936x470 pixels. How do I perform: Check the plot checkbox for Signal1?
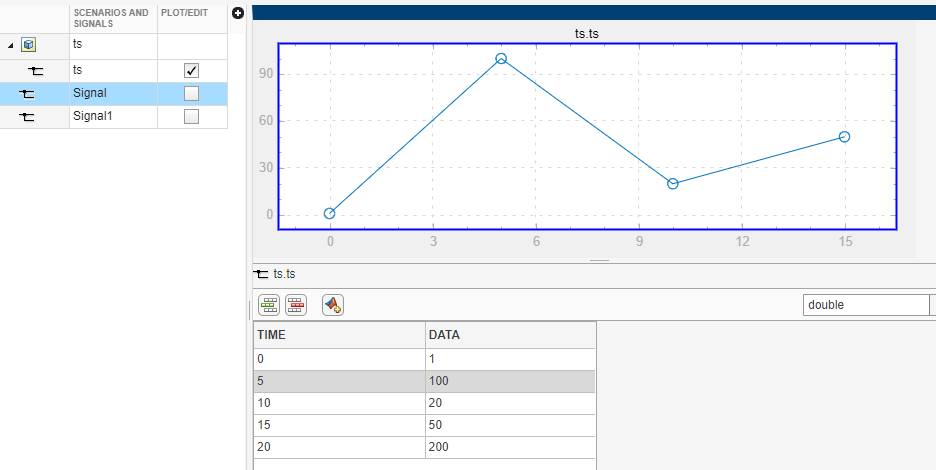tap(191, 116)
